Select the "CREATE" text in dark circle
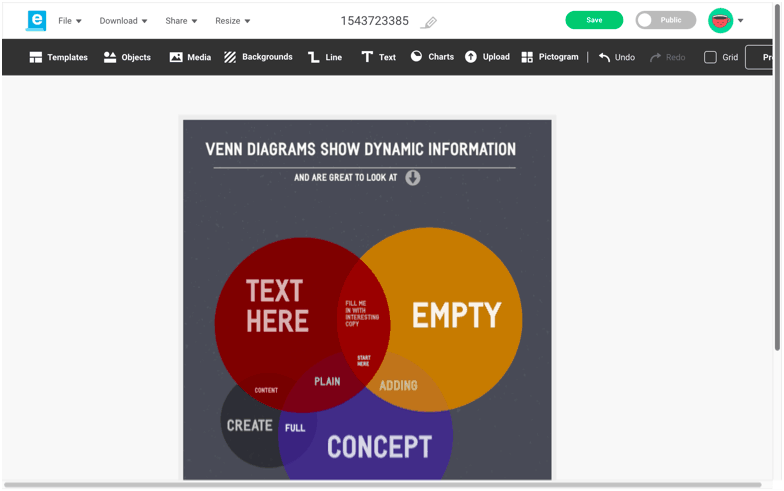This screenshot has height=491, width=784. (x=250, y=426)
